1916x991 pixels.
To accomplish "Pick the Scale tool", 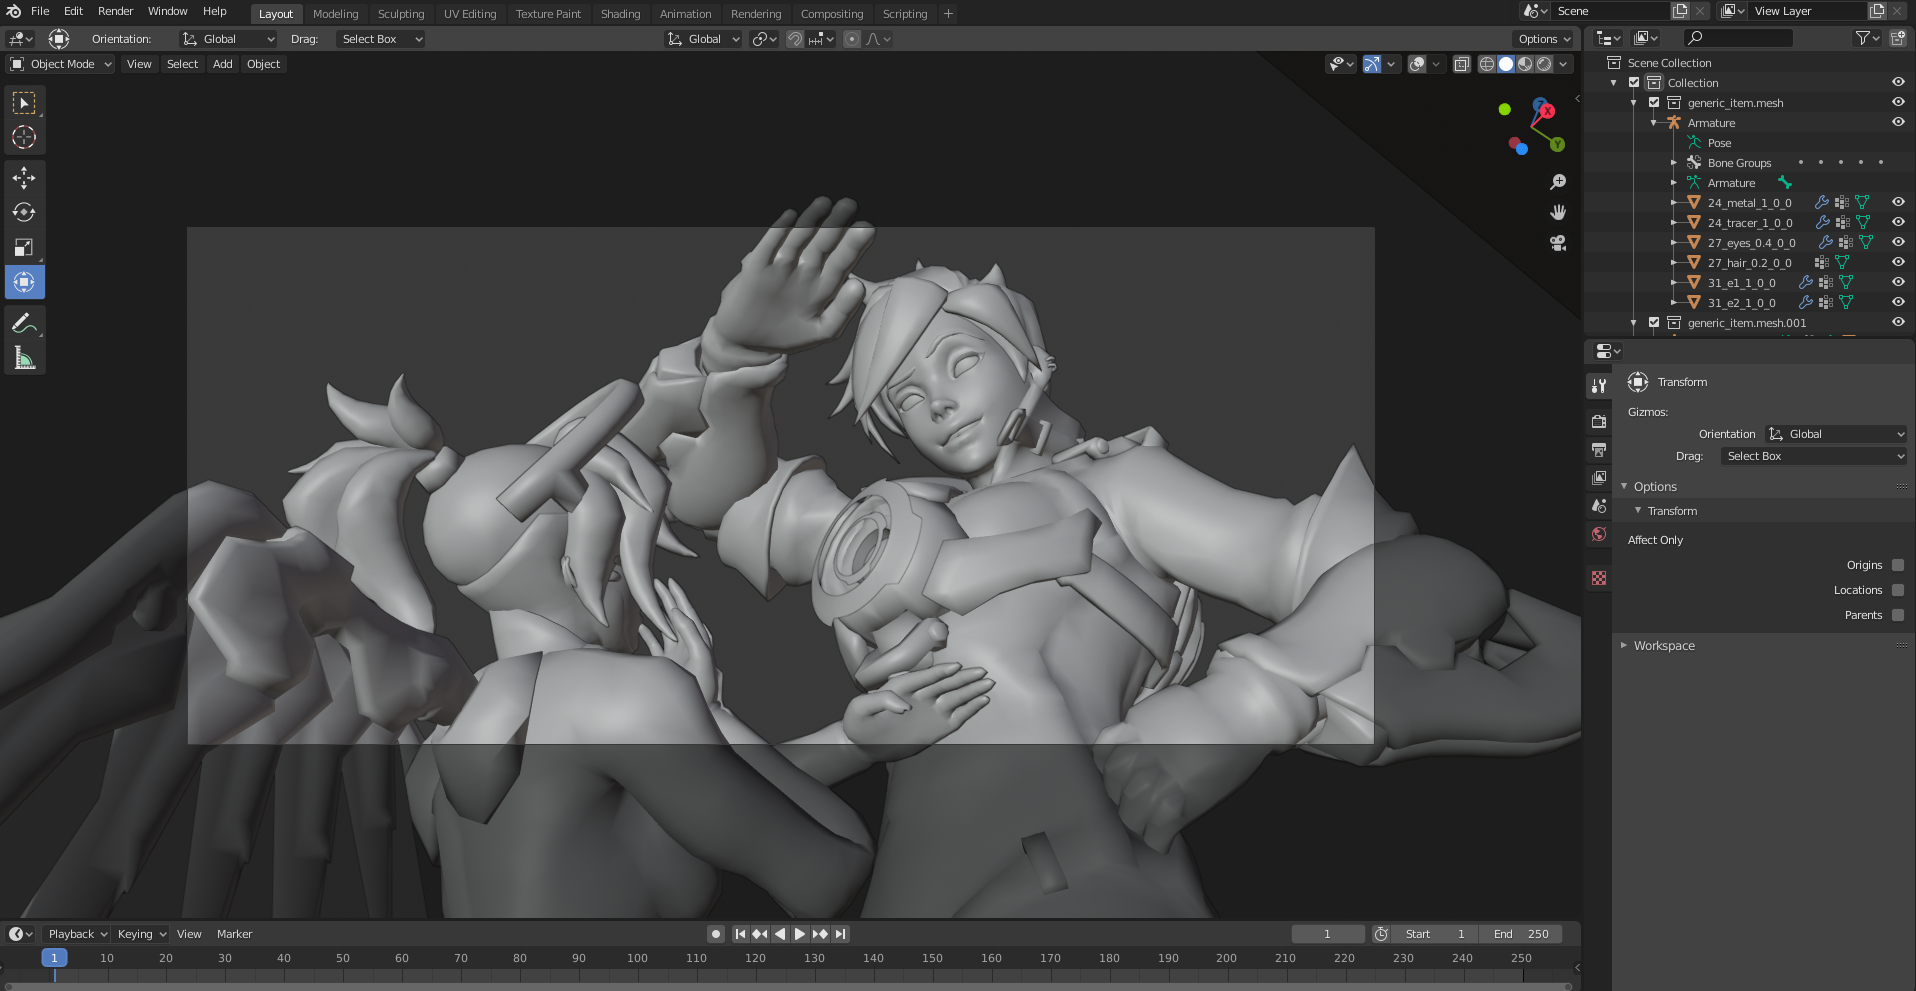I will (24, 248).
